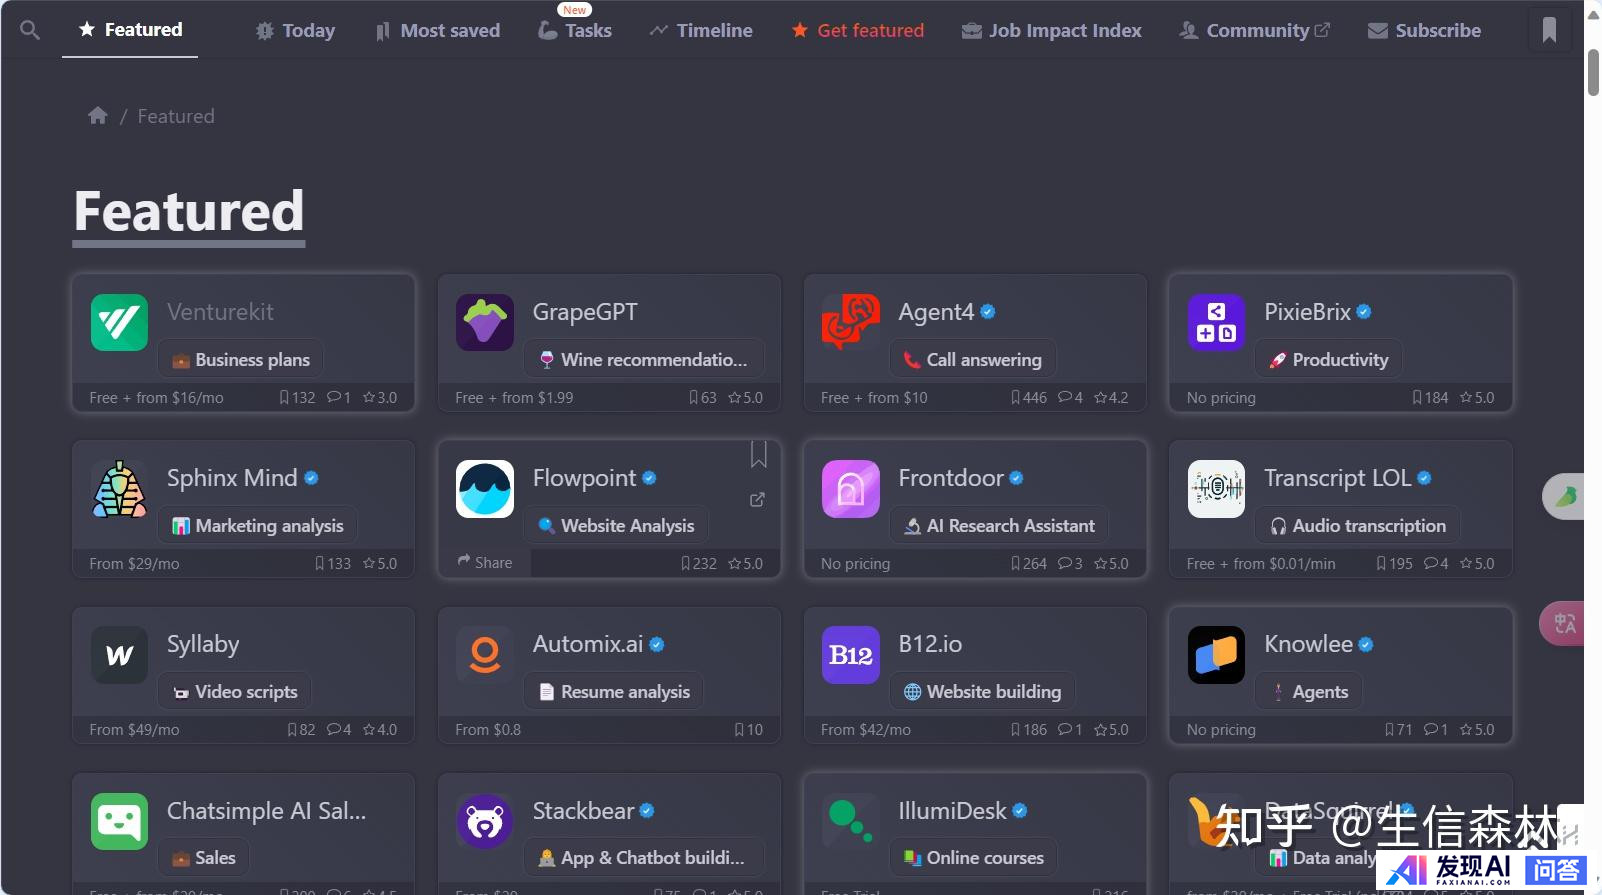This screenshot has width=1602, height=895.
Task: Select the App & Chatbot building tag
Action: (x=644, y=857)
